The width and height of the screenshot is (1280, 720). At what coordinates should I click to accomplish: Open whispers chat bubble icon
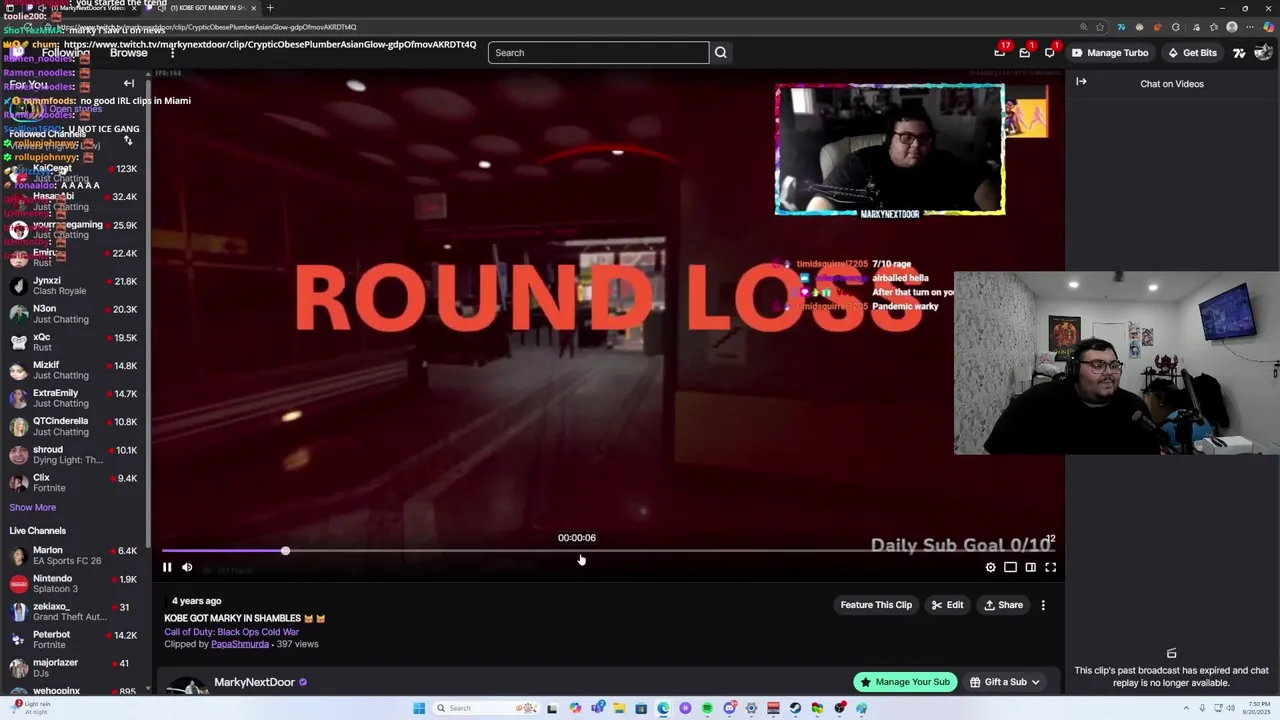1049,52
